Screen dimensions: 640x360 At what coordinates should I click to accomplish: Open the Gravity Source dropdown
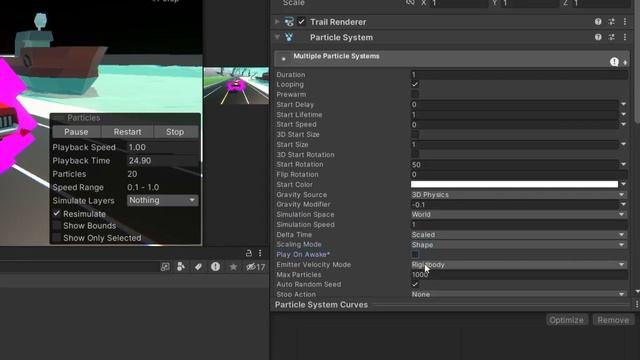pyautogui.click(x=518, y=195)
